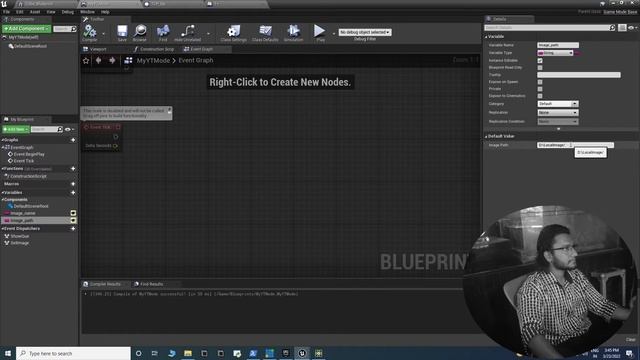Switch to Construction Script tab
The width and height of the screenshot is (640, 360).
154,49
